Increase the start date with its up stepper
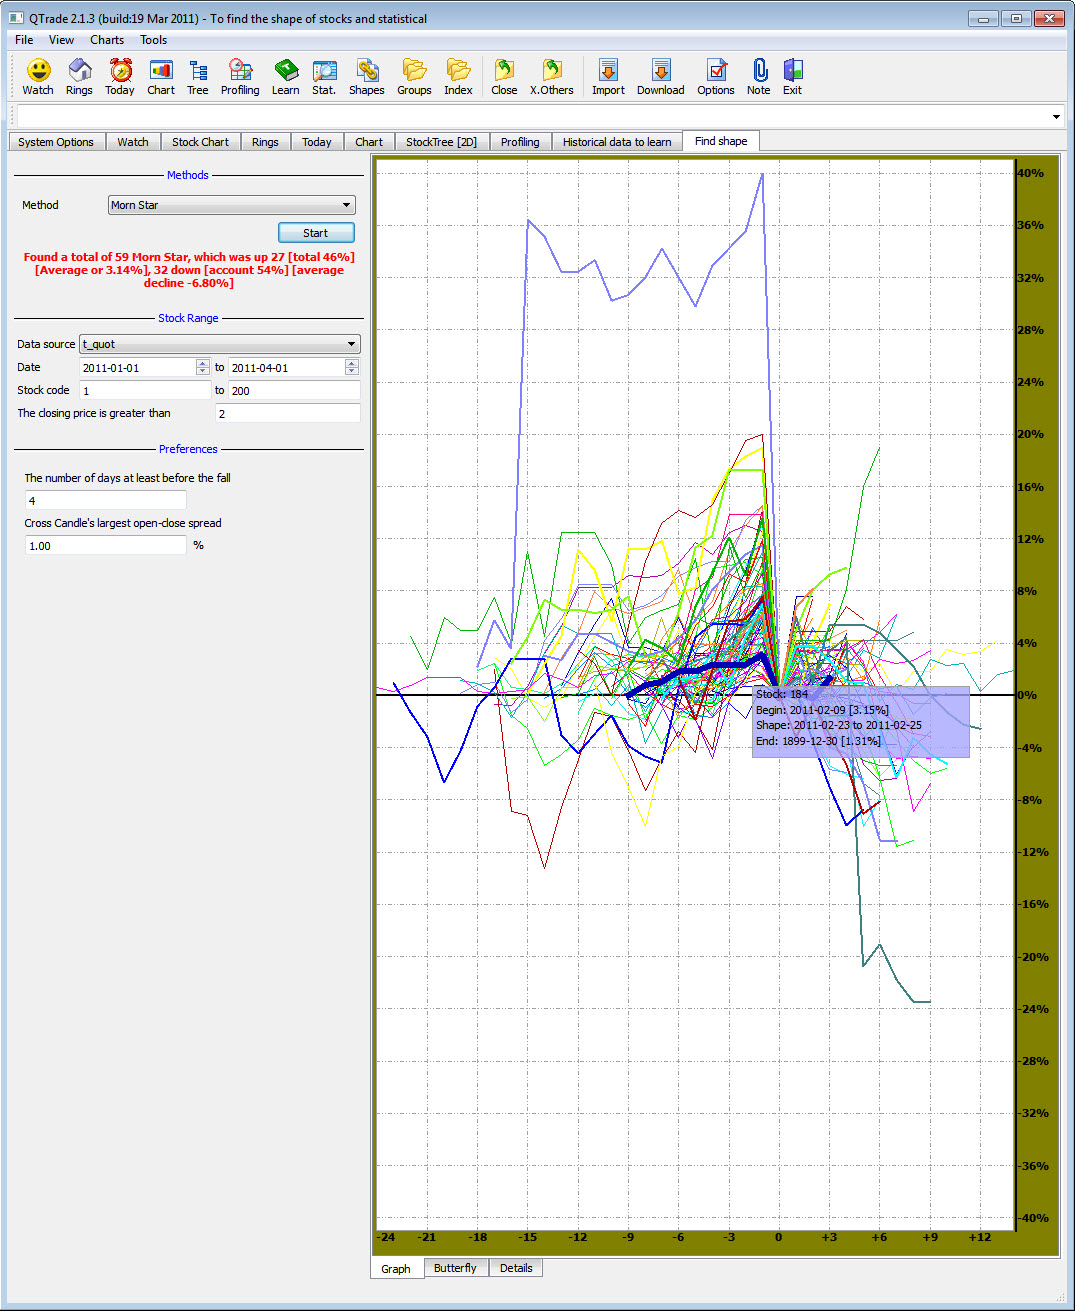 [x=205, y=362]
